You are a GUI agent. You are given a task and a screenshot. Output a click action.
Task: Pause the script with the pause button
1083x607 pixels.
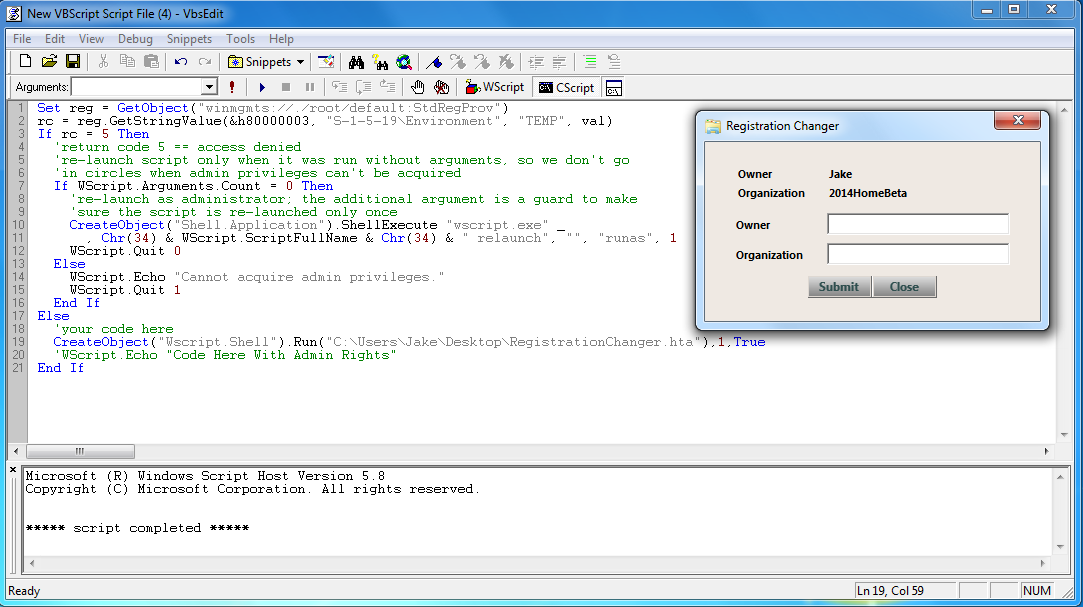pyautogui.click(x=310, y=88)
